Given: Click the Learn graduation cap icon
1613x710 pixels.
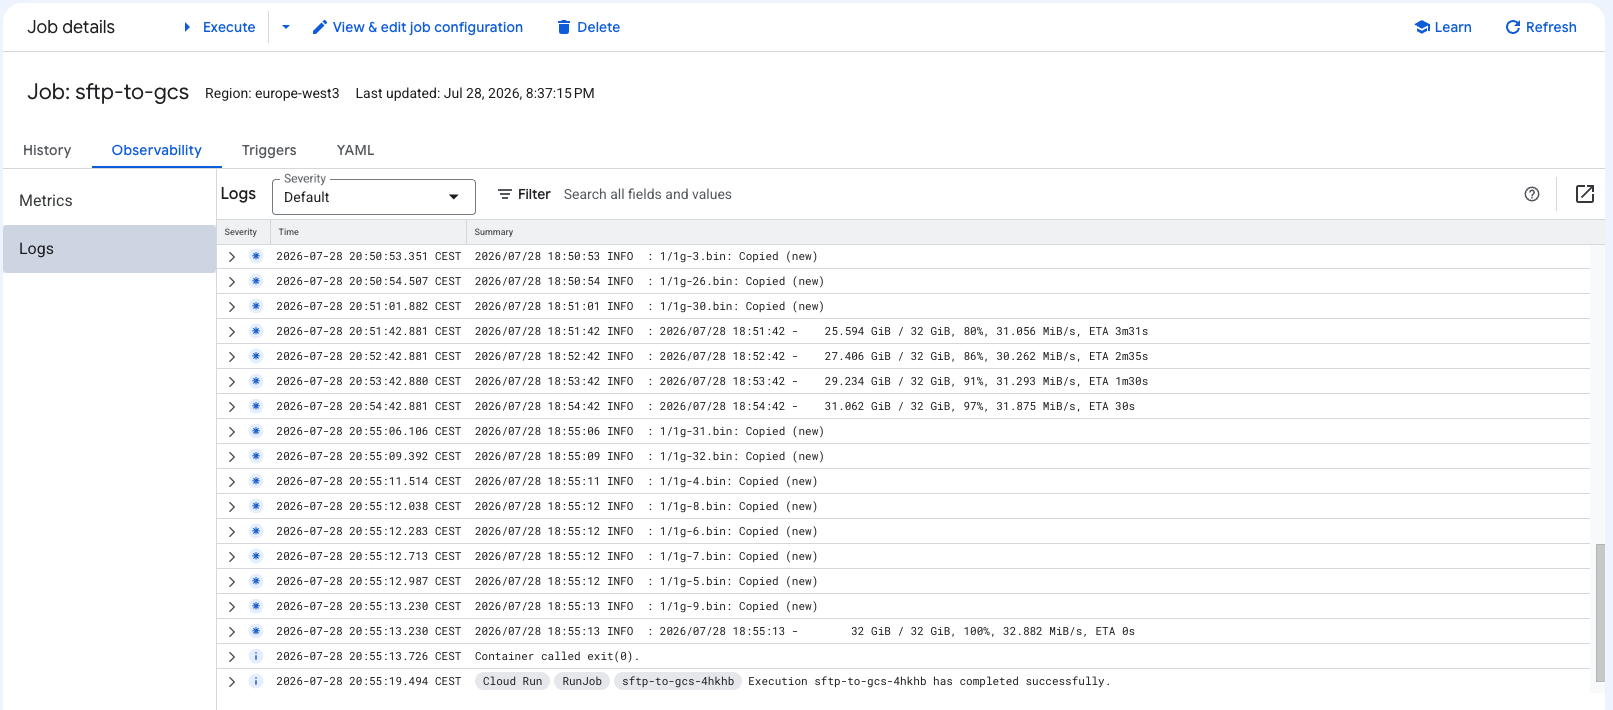Looking at the screenshot, I should [x=1422, y=27].
